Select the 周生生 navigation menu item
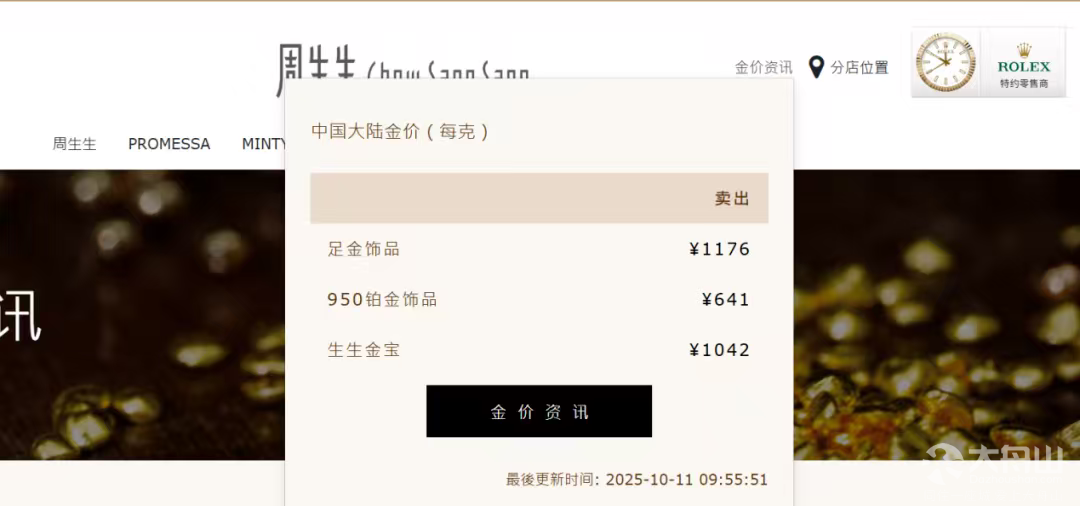Viewport: 1080px width, 506px height. [x=75, y=144]
